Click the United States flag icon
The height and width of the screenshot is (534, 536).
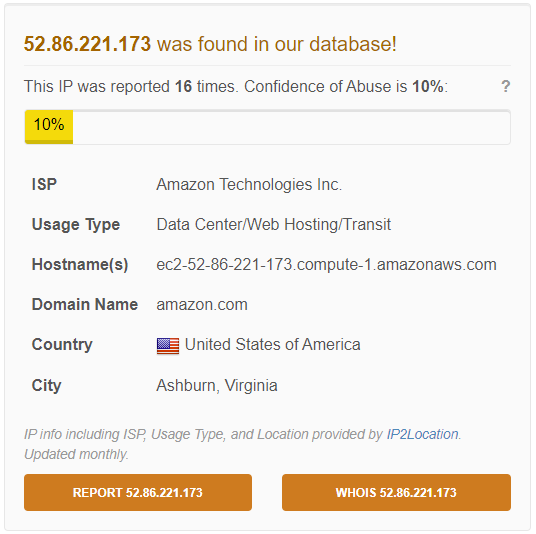pos(168,346)
